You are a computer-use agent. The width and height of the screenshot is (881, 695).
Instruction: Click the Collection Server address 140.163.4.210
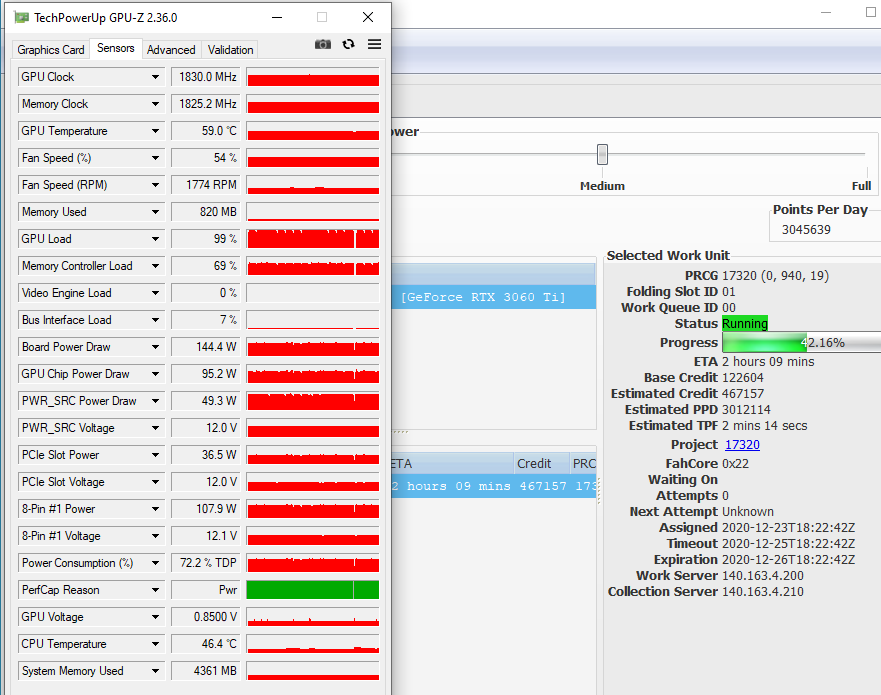coord(762,592)
